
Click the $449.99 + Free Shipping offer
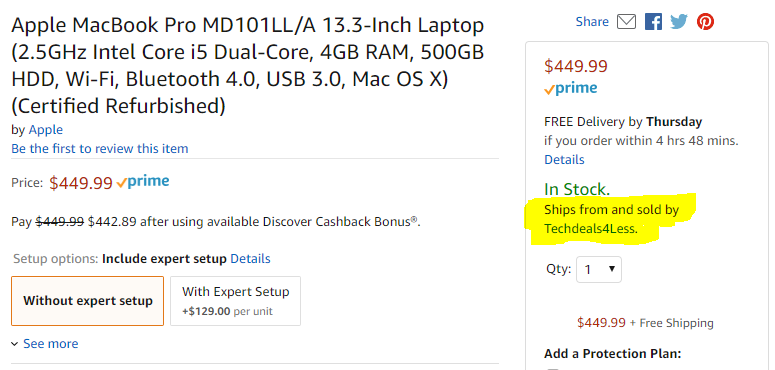coord(645,323)
